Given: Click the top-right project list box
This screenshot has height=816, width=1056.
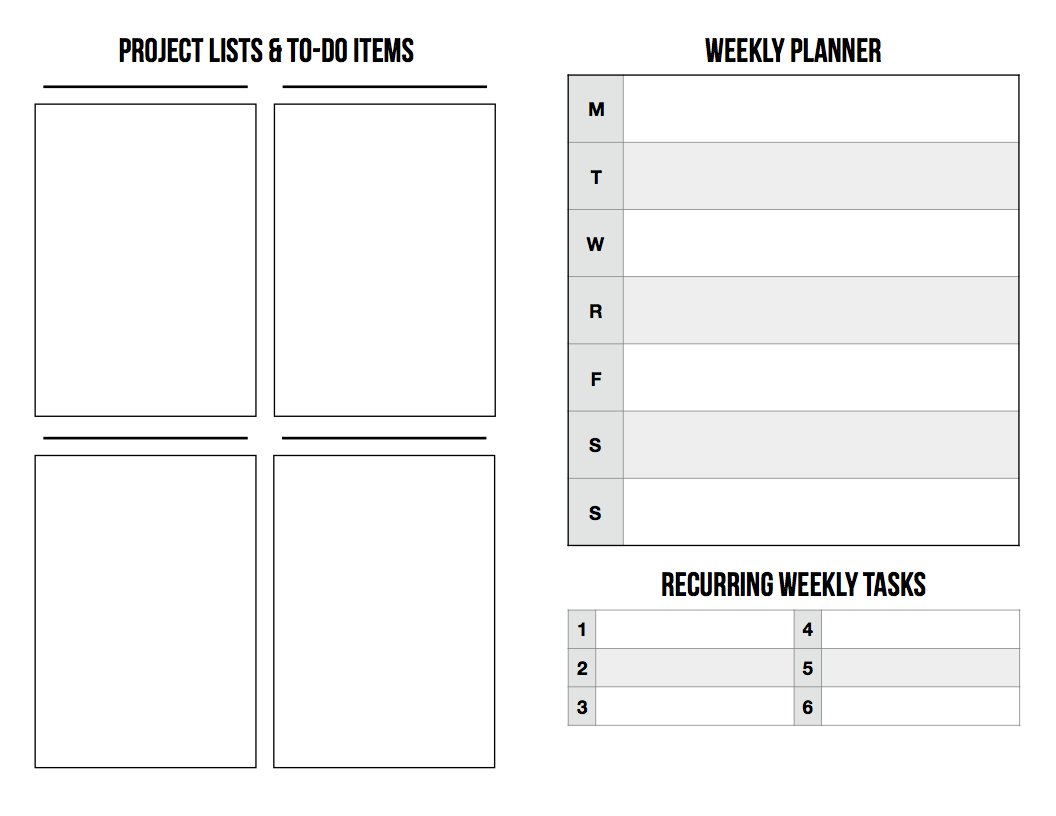Looking at the screenshot, I should pos(385,260).
